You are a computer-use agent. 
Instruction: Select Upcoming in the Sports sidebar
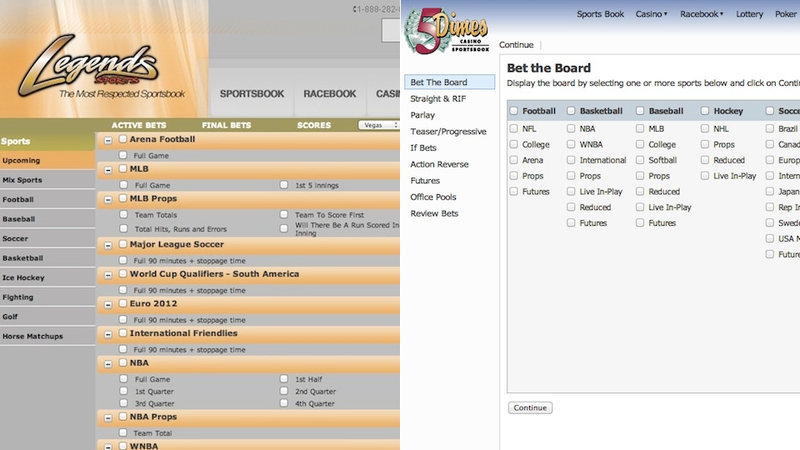coord(47,160)
